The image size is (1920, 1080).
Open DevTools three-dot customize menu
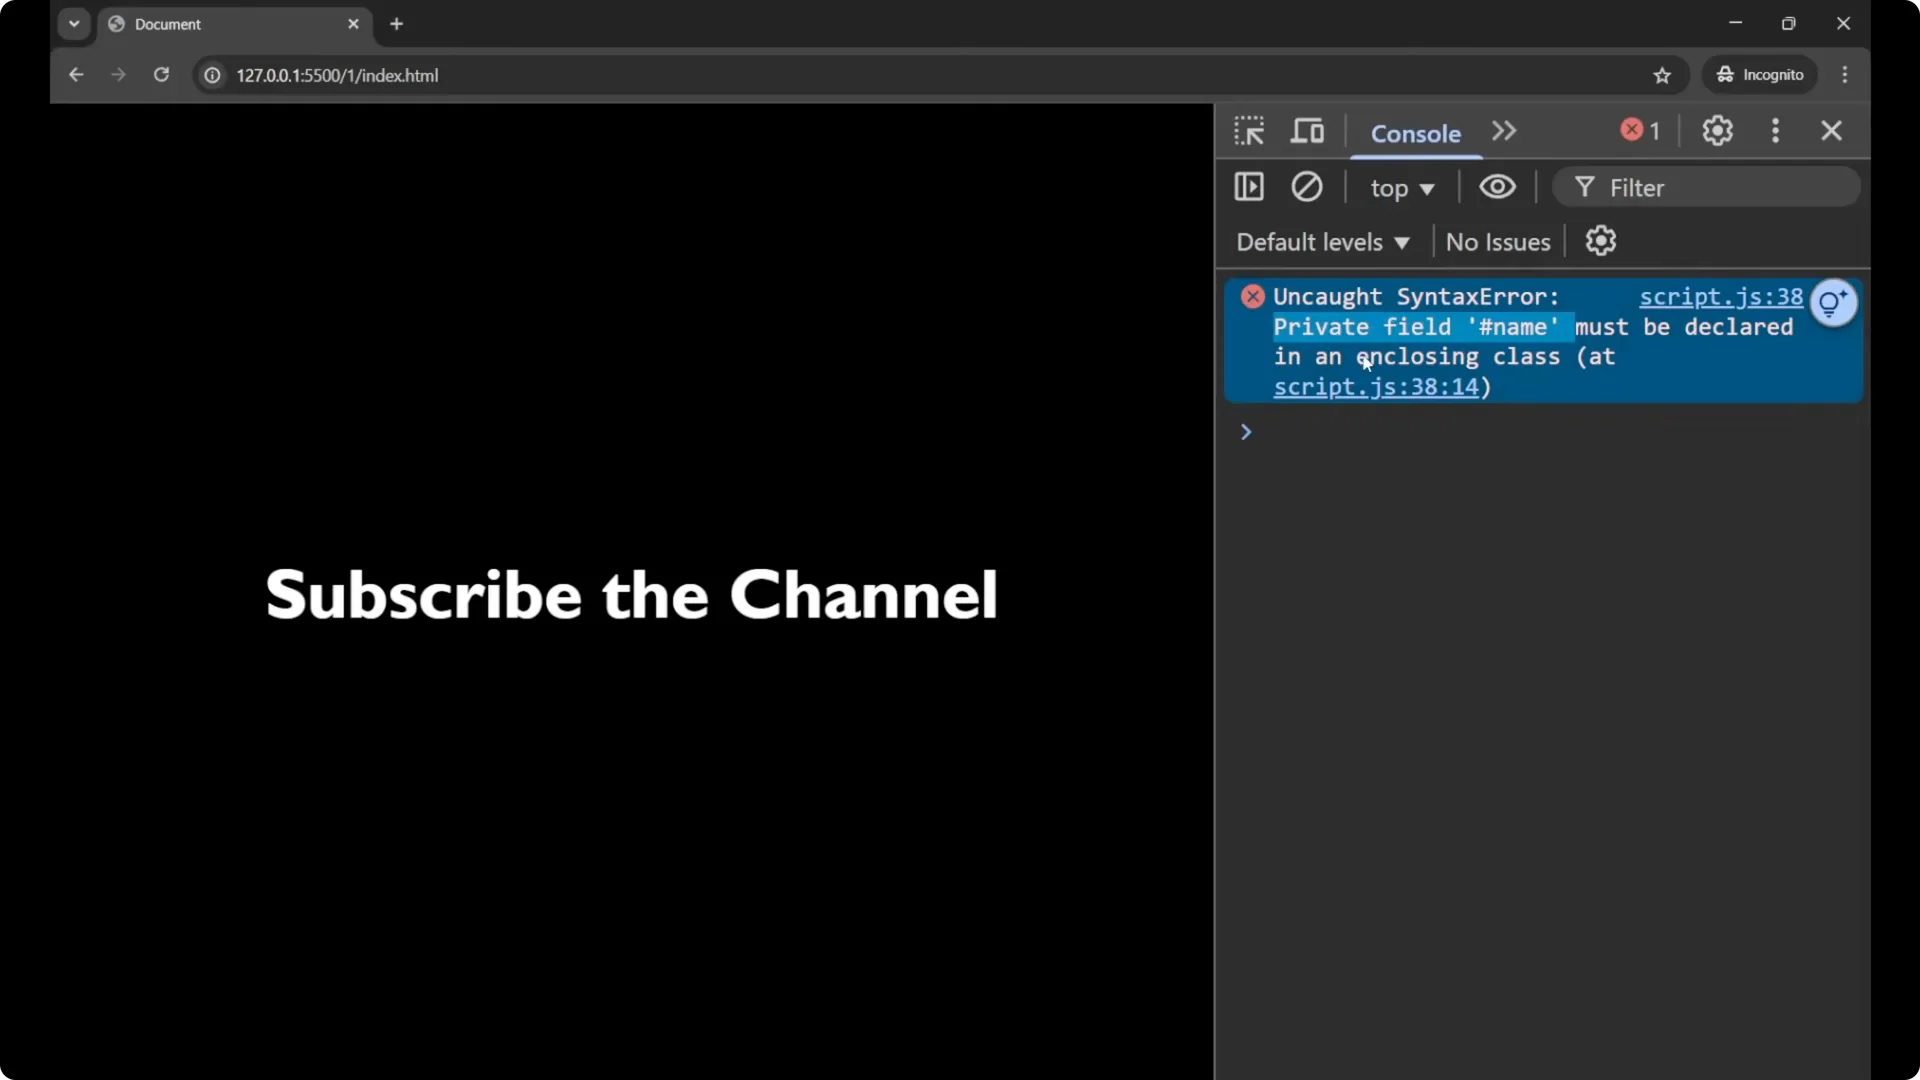pos(1775,131)
